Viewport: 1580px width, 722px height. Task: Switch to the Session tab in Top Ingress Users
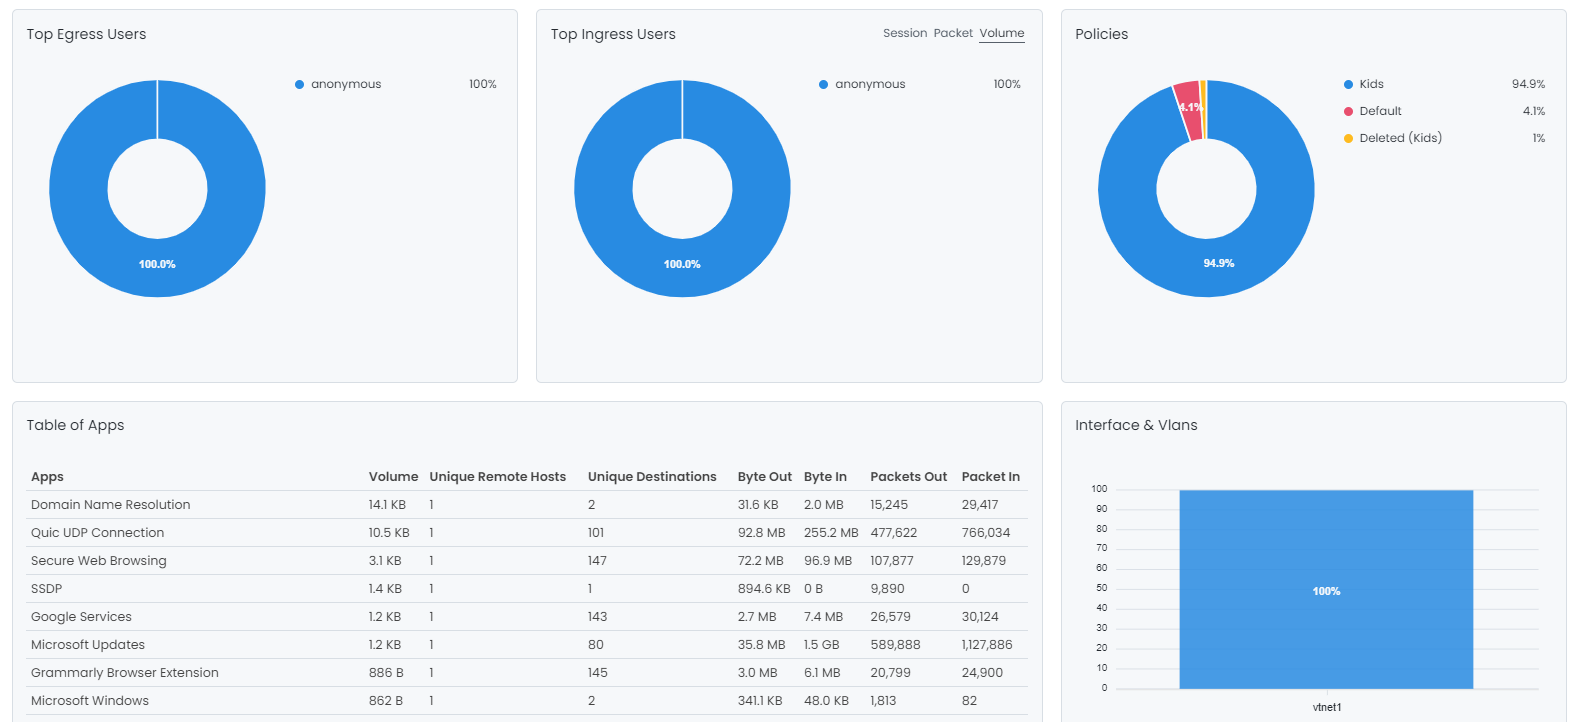tap(904, 33)
